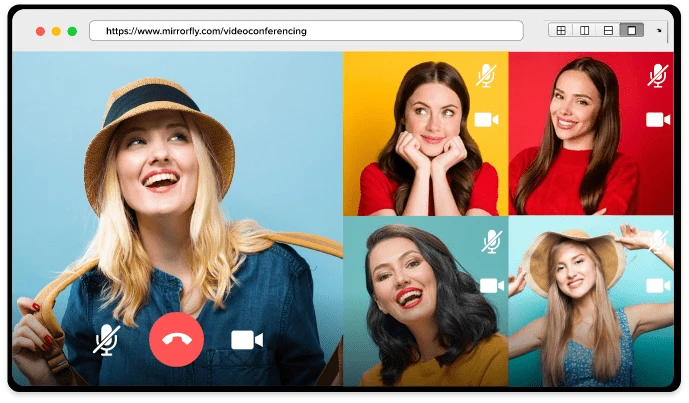
Task: End the call with red hang-up button
Action: point(176,339)
